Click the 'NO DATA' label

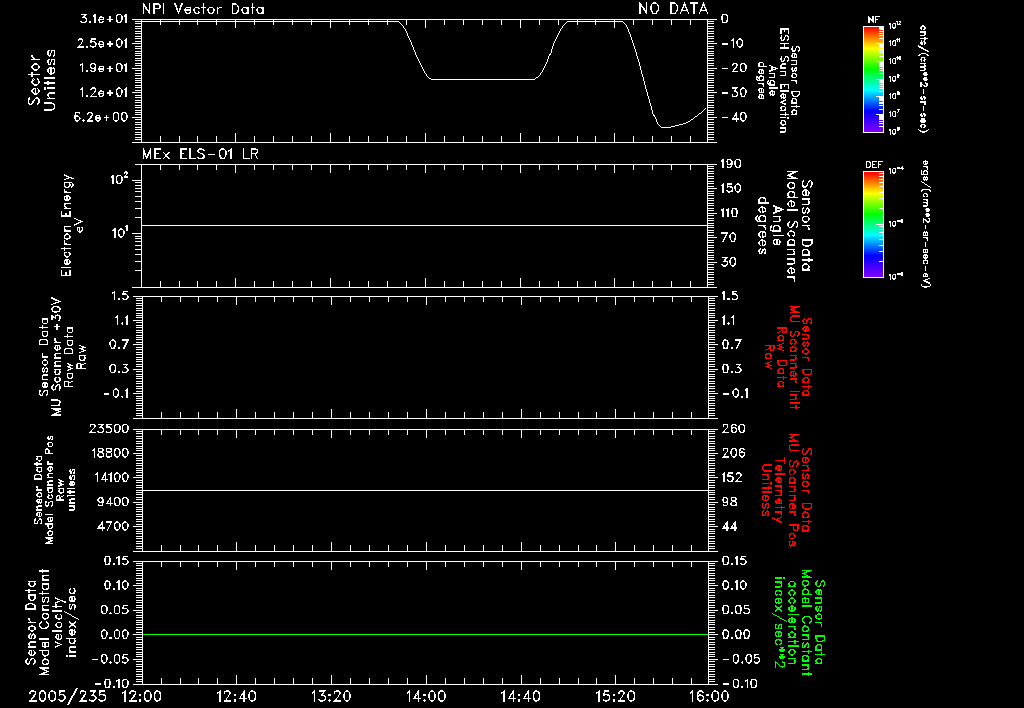[673, 8]
